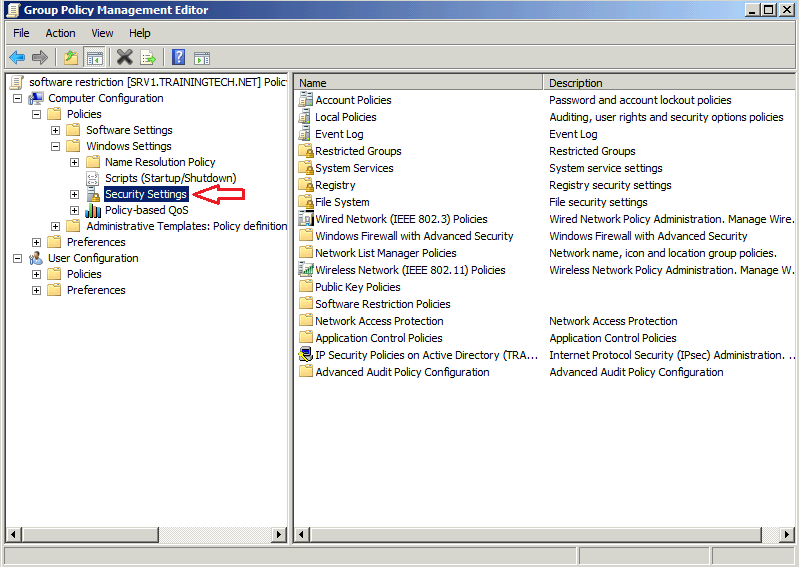Open the Action menu
Viewport: 799px width, 568px height.
[60, 33]
